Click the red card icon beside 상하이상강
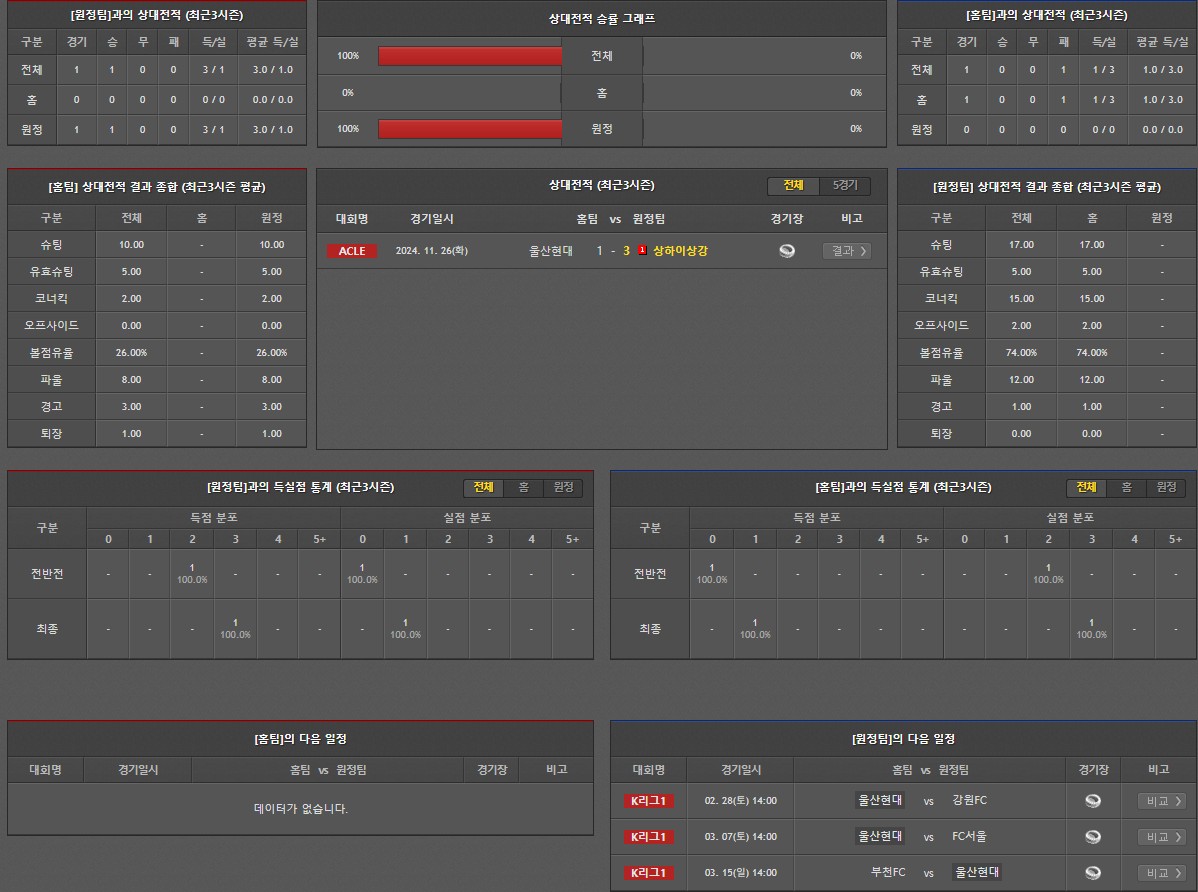 pos(642,251)
